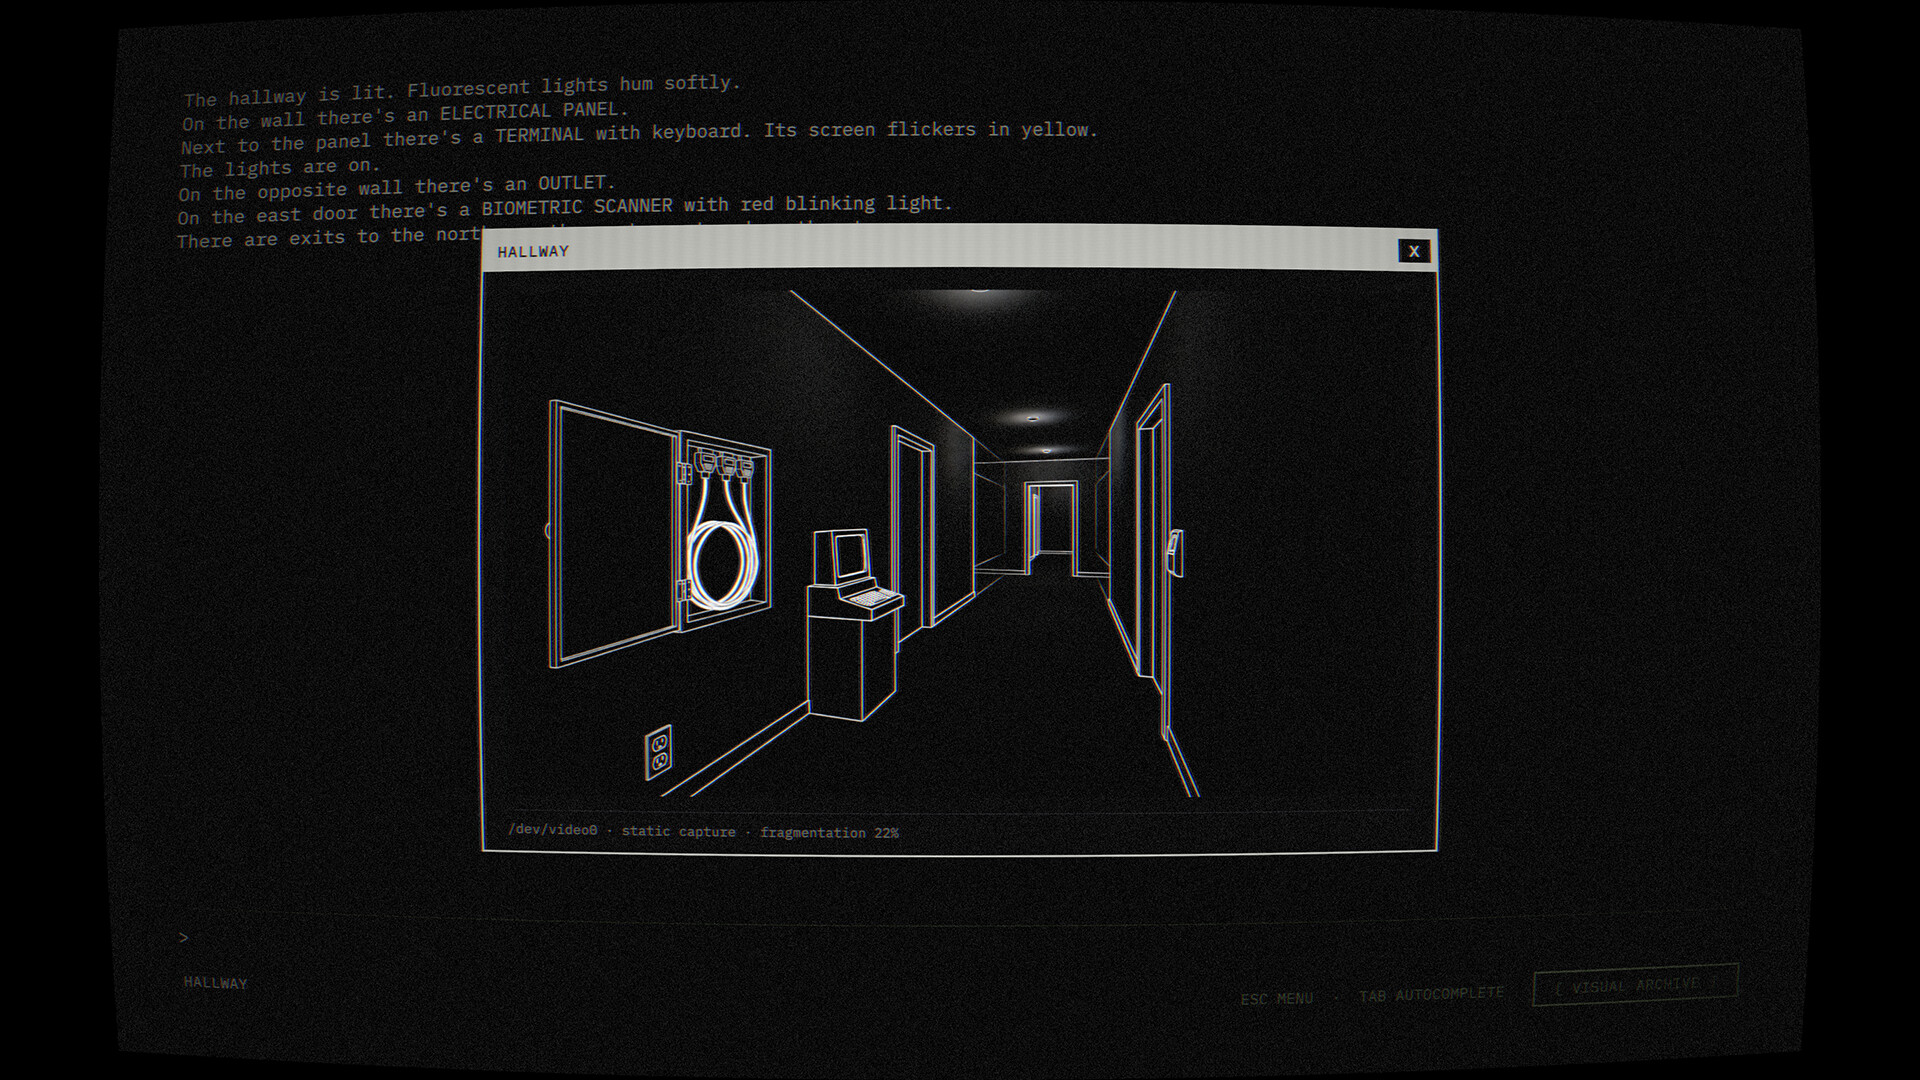Close the HALLWAY image window

point(1413,251)
